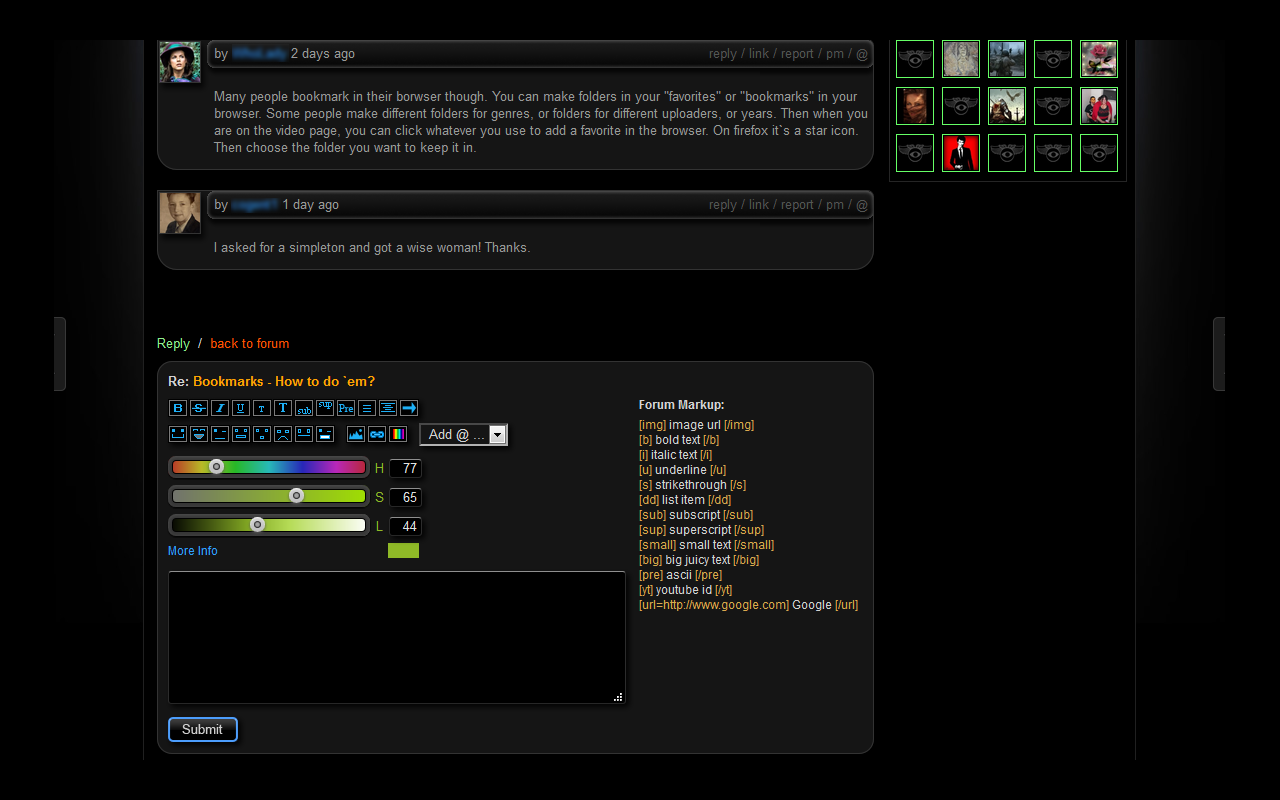The image size is (1280, 800).
Task: Open the rainbow color picker icon
Action: 398,434
